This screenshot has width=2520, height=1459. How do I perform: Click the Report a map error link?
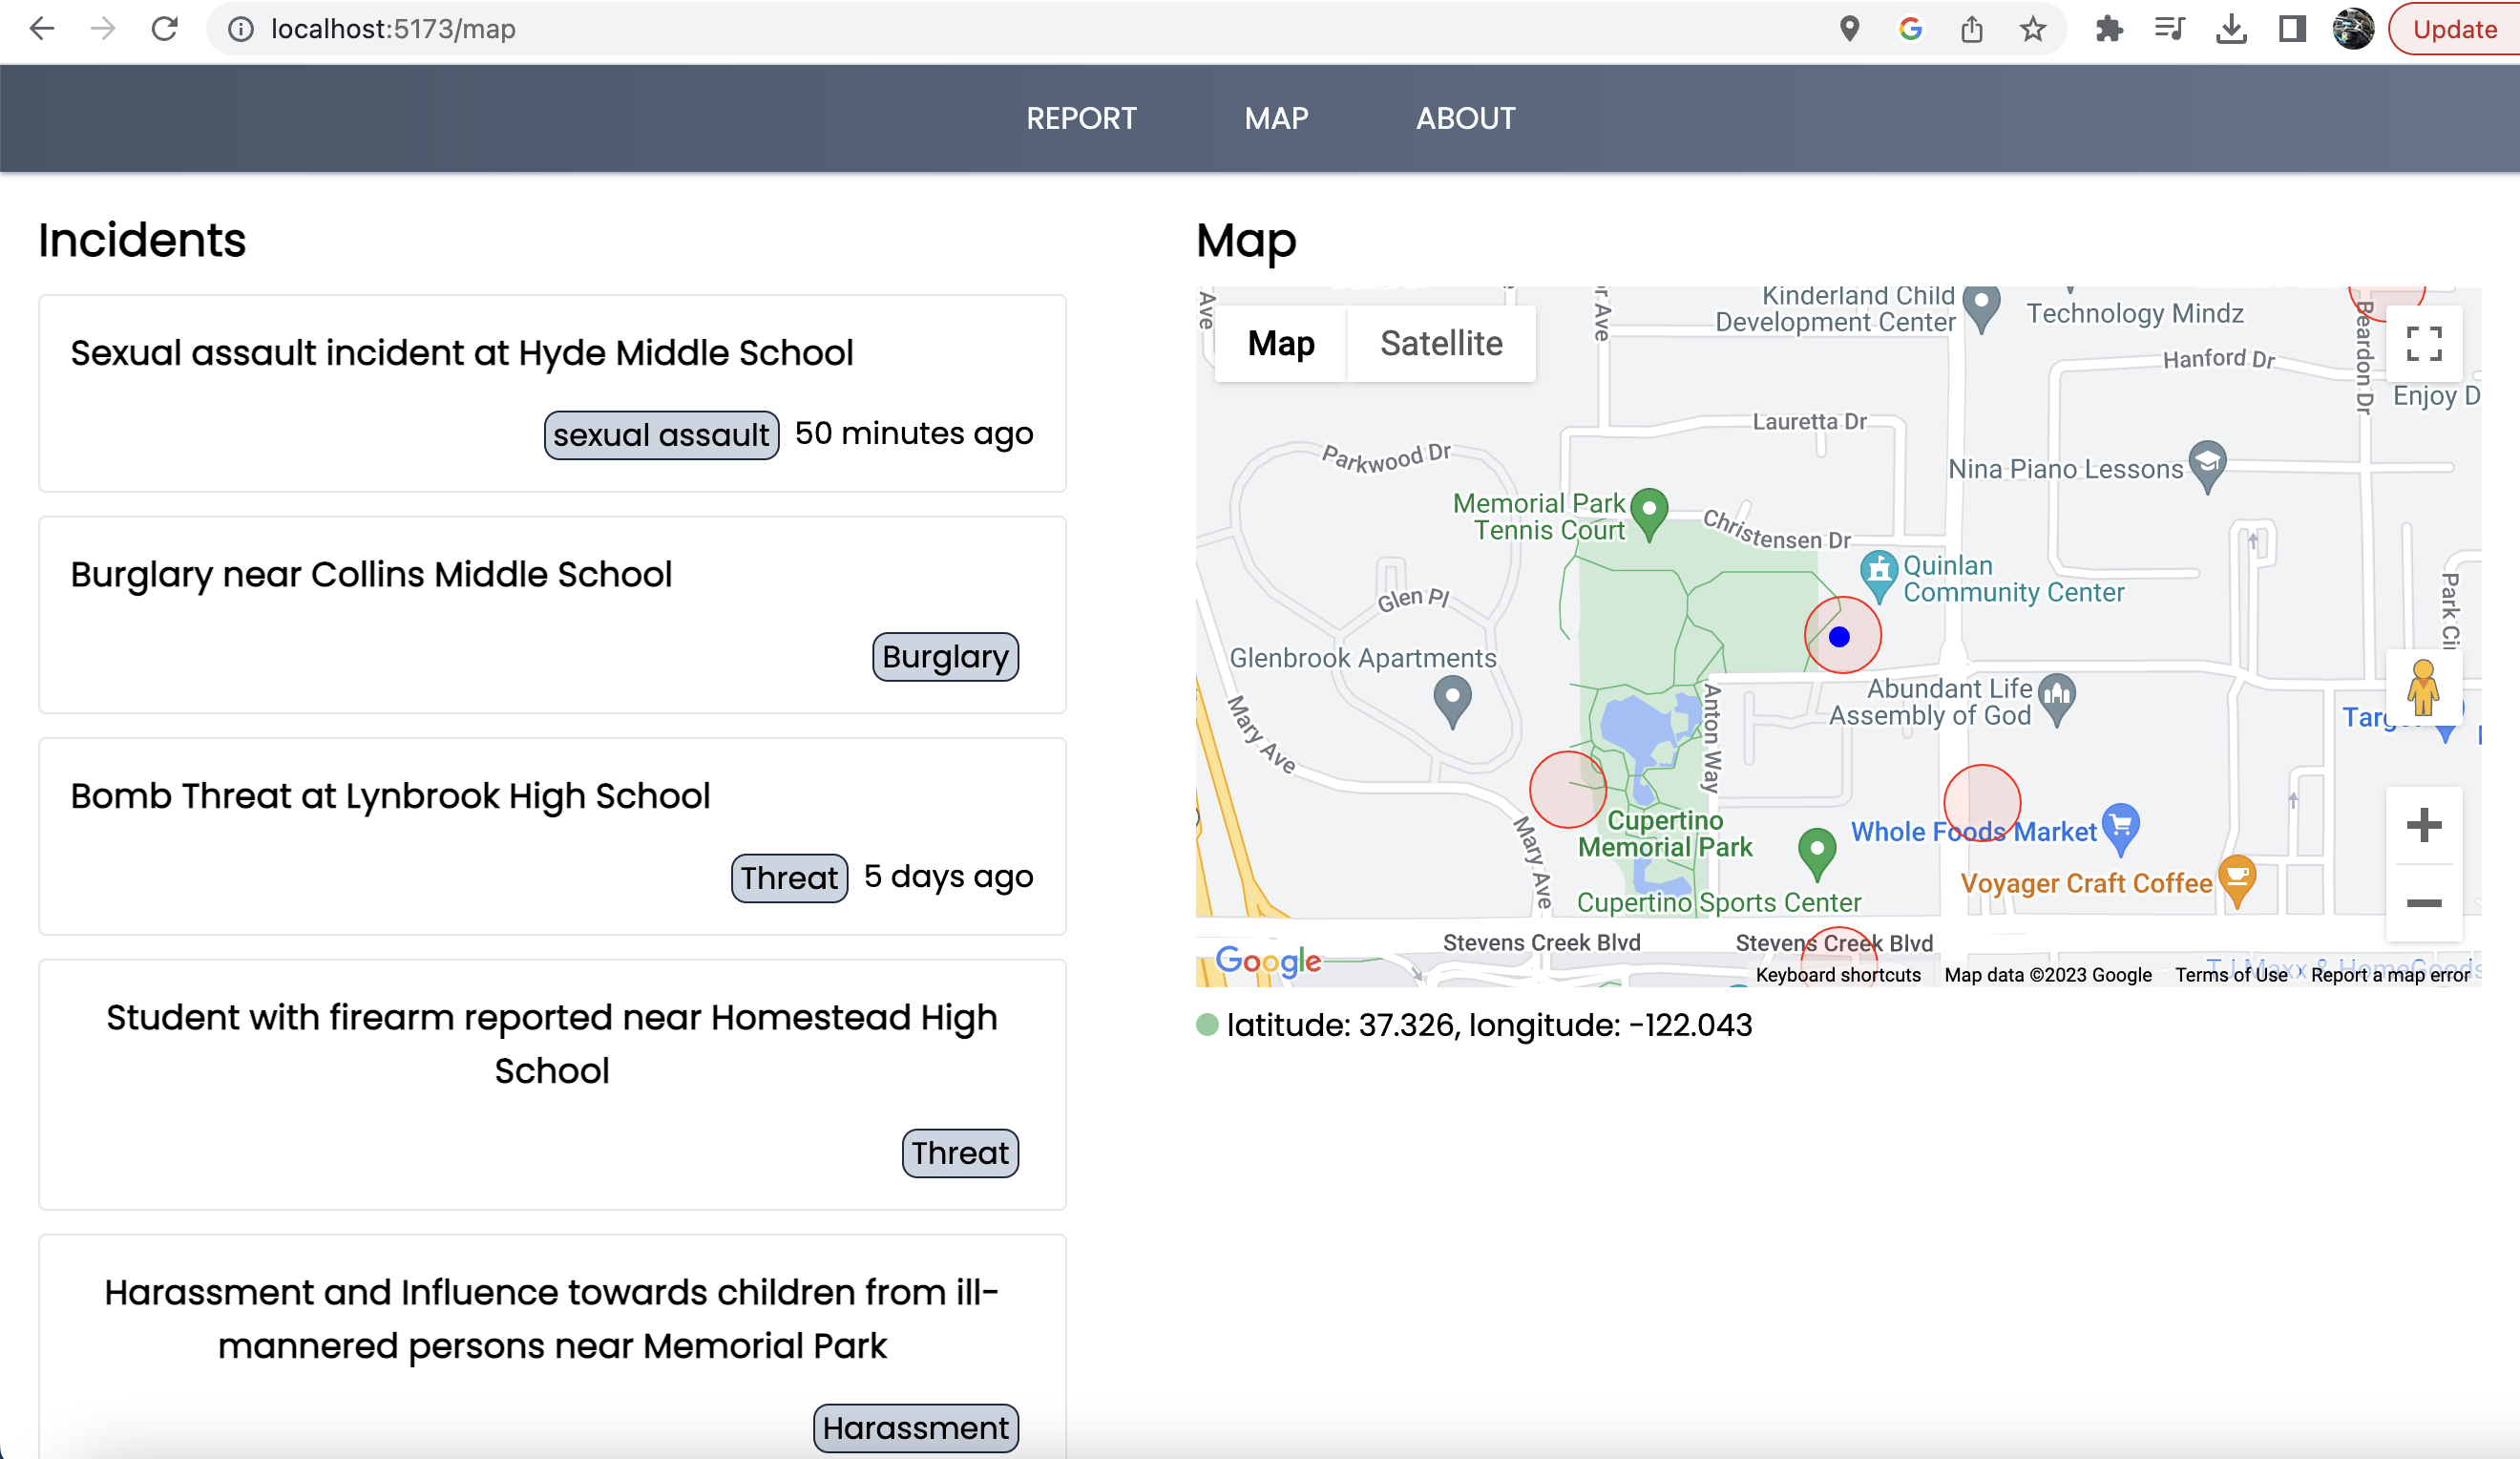tap(2389, 975)
